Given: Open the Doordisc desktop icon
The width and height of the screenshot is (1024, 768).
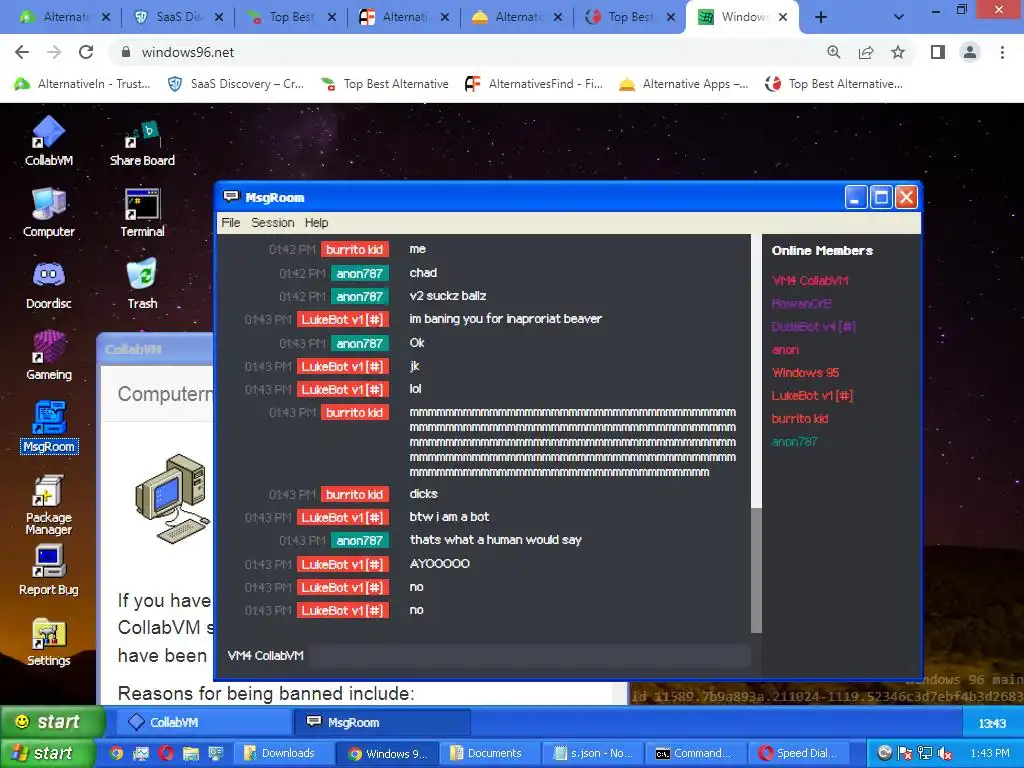Looking at the screenshot, I should coord(48,285).
